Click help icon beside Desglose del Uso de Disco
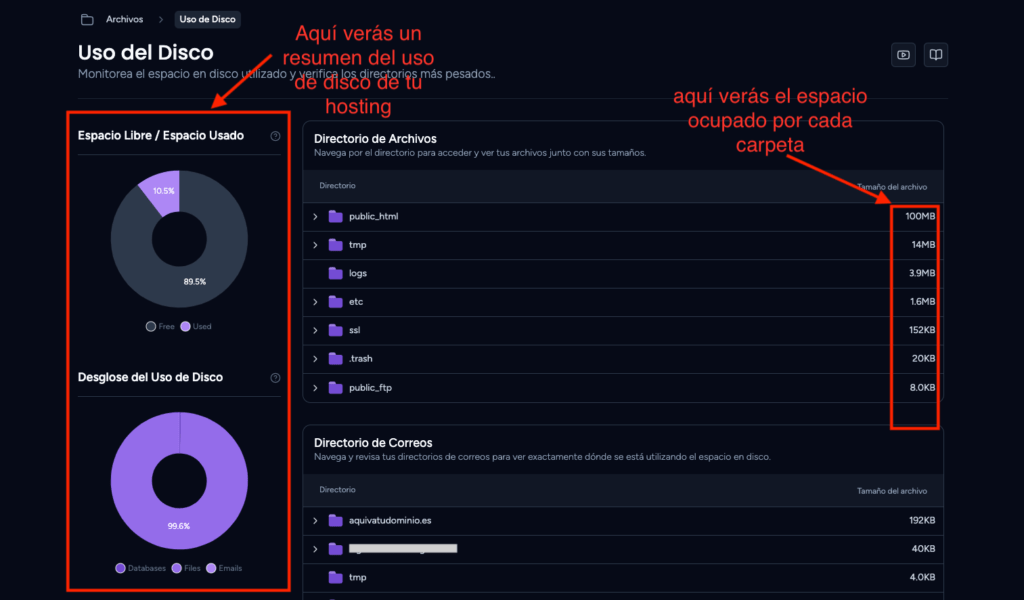1024x600 pixels. click(x=275, y=377)
